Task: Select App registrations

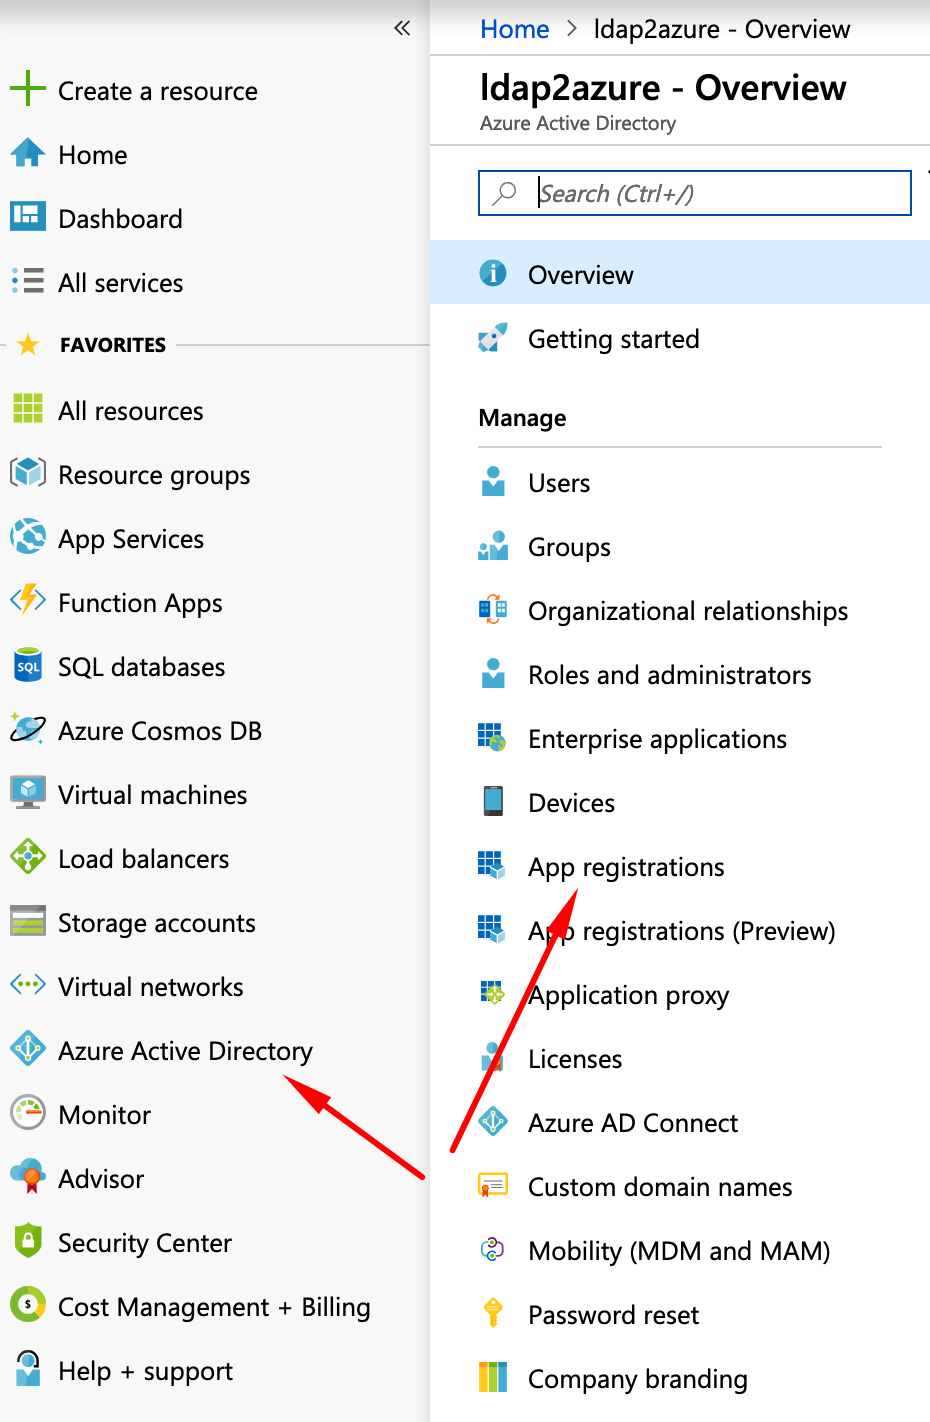Action: 626,867
